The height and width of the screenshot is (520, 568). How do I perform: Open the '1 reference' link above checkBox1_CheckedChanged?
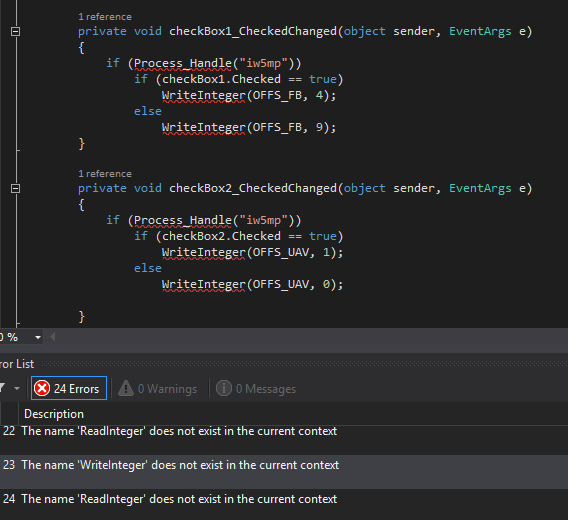(105, 17)
